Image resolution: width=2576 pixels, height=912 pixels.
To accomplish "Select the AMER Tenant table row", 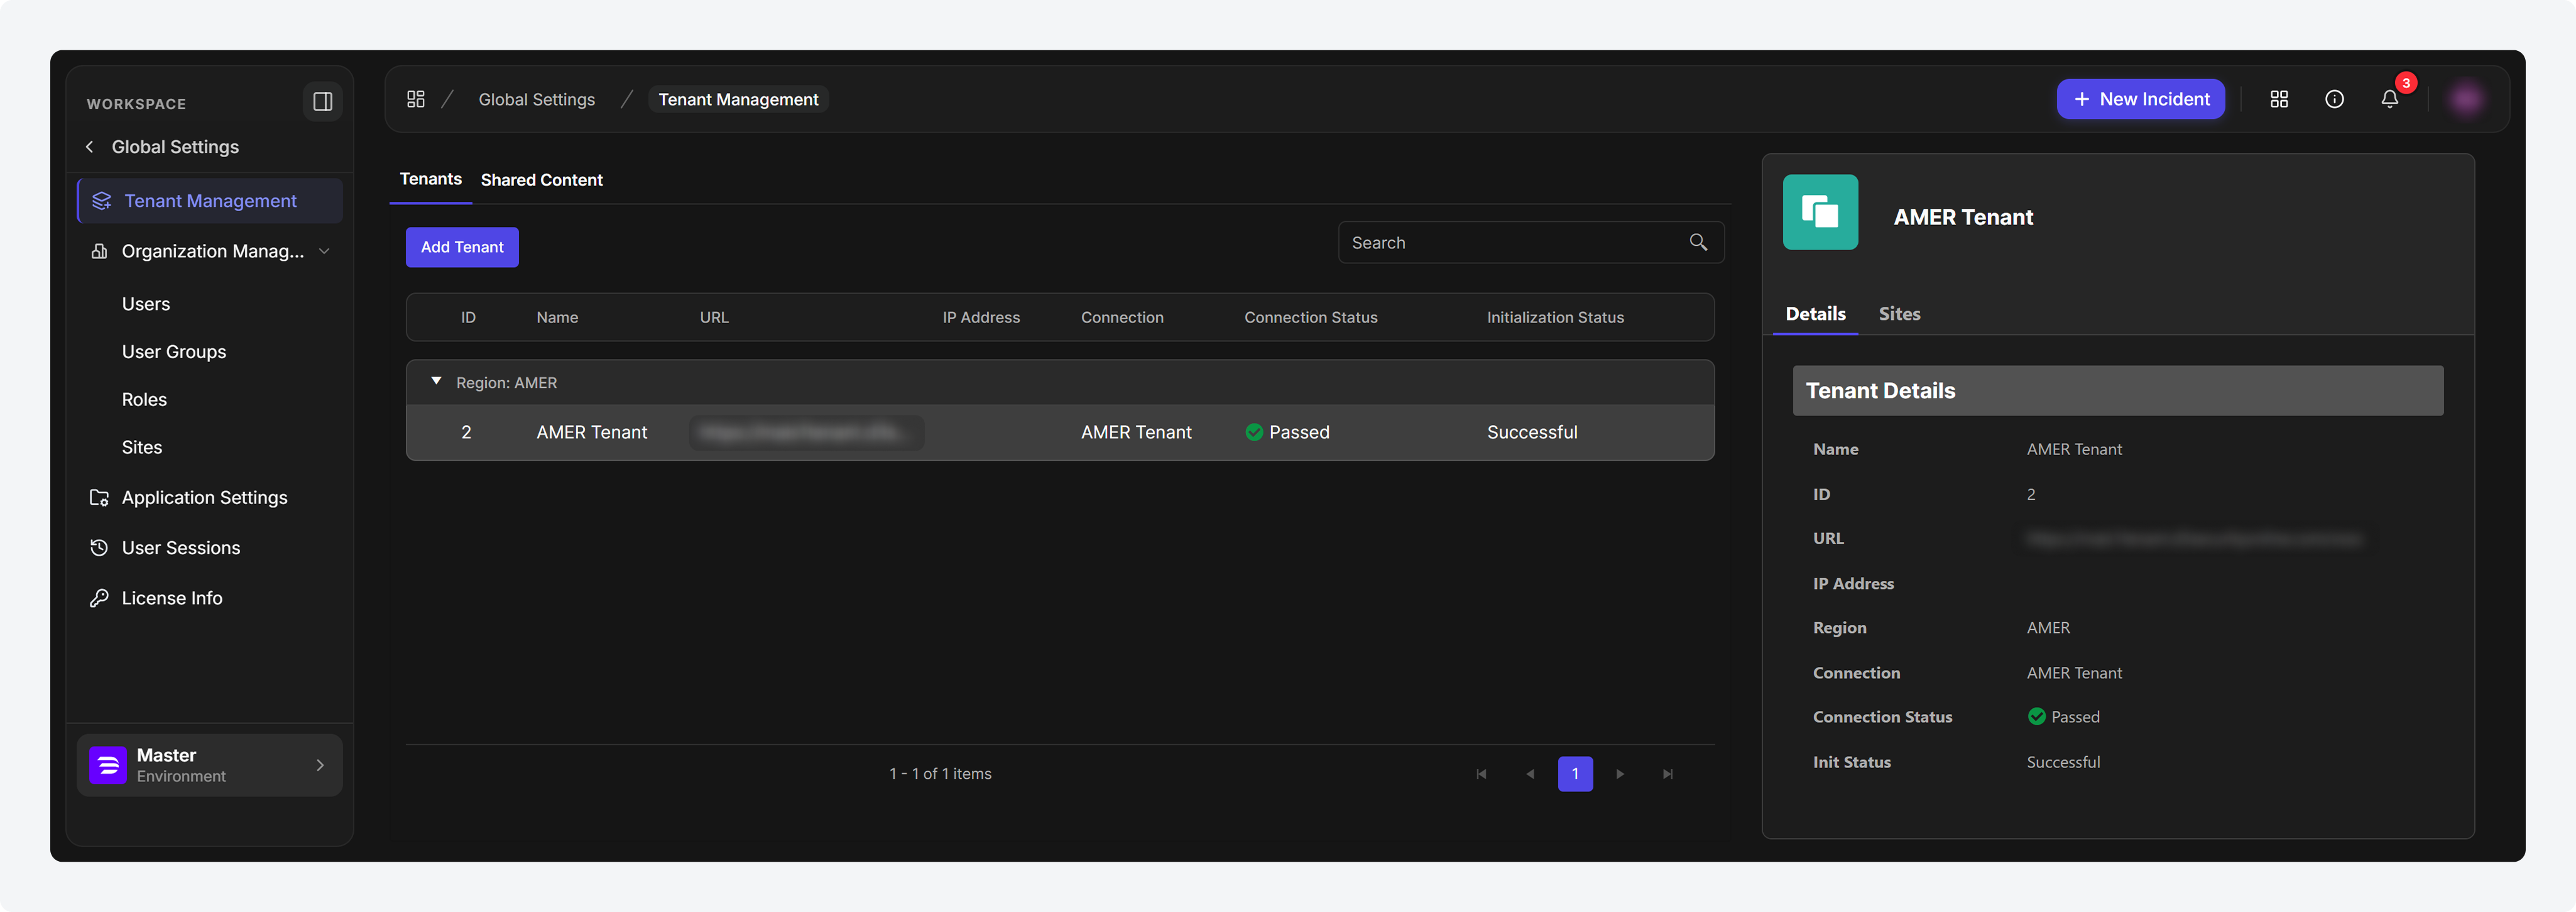I will tap(1060, 432).
